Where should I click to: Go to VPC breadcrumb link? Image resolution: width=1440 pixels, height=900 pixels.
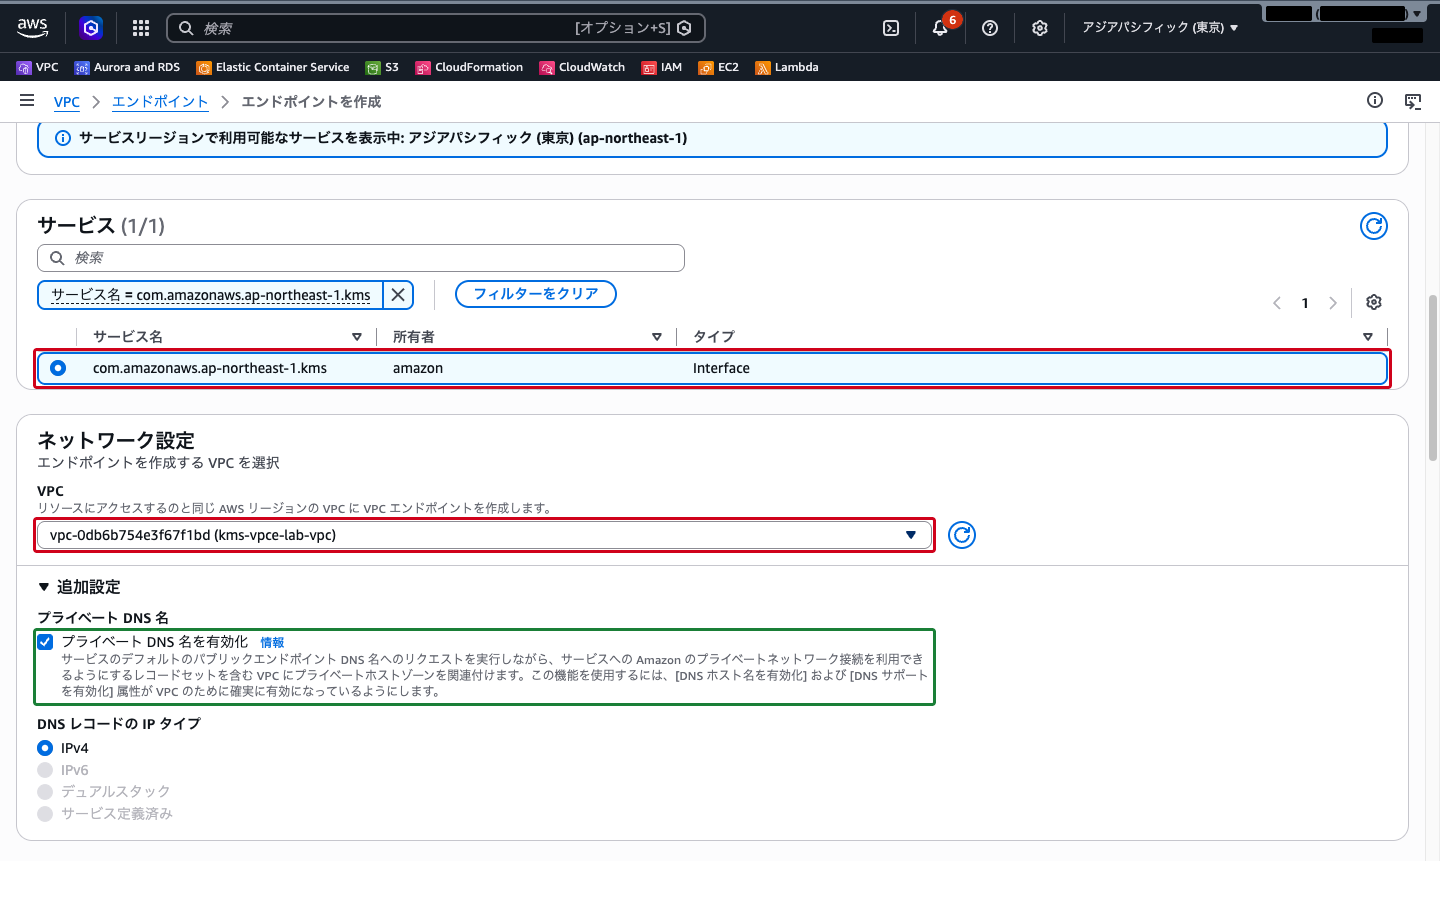tap(67, 102)
